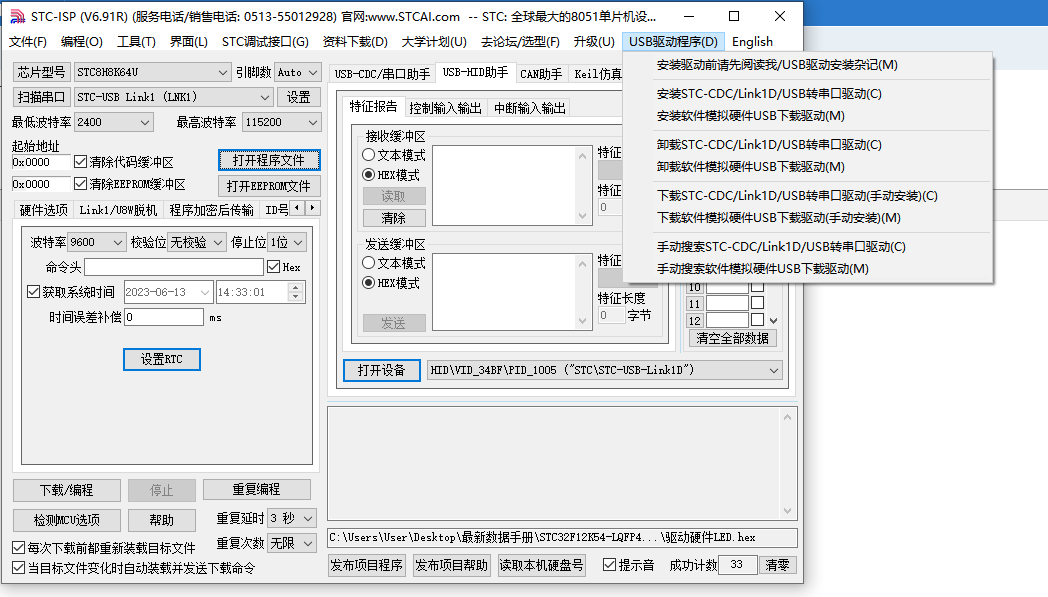Switch to USB-CDC/串口助手 tab
The image size is (1048, 597).
click(x=382, y=74)
